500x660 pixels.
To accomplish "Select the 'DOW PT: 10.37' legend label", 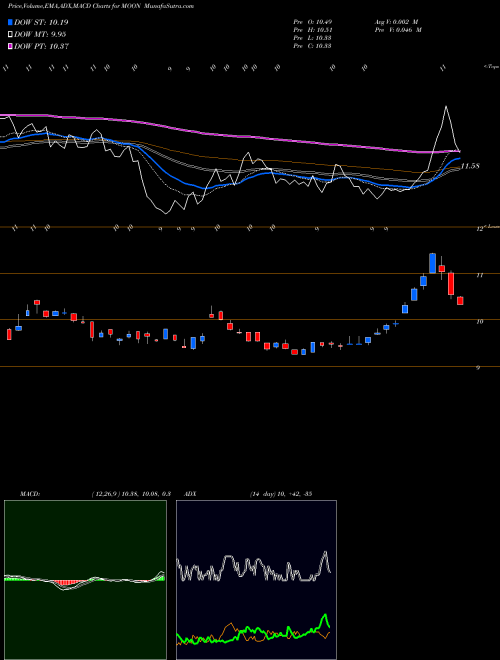I will tap(41, 46).
